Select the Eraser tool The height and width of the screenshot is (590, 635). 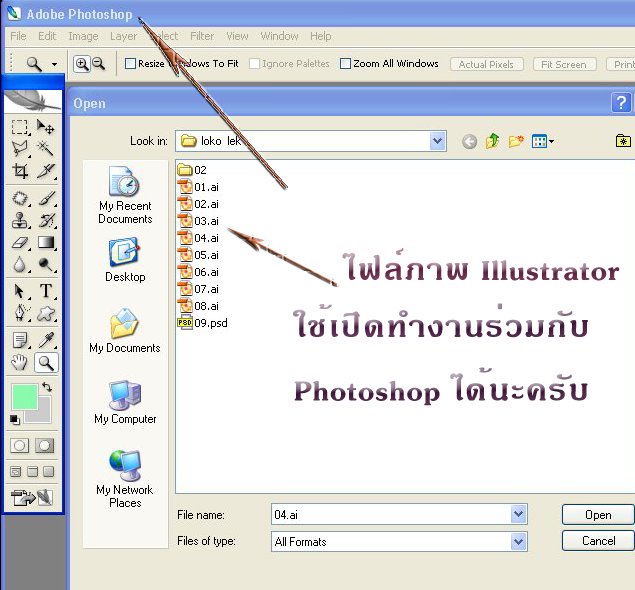coord(19,243)
